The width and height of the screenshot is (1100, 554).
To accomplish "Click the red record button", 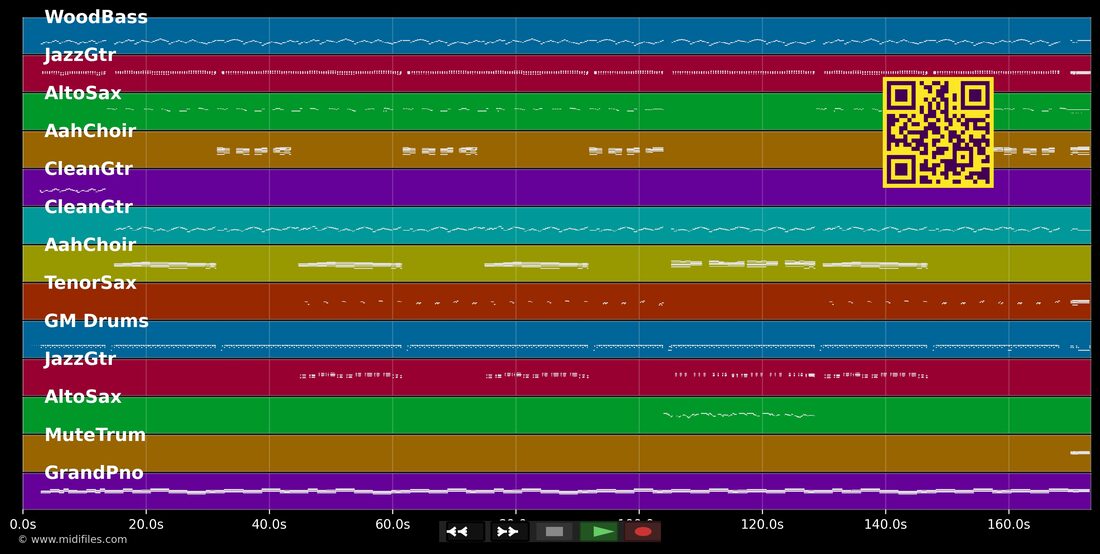I will pyautogui.click(x=643, y=532).
